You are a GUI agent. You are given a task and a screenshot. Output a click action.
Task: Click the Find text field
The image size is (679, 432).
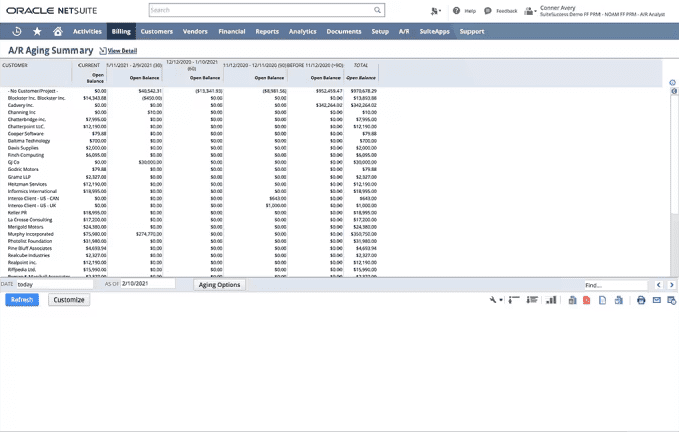tap(614, 285)
